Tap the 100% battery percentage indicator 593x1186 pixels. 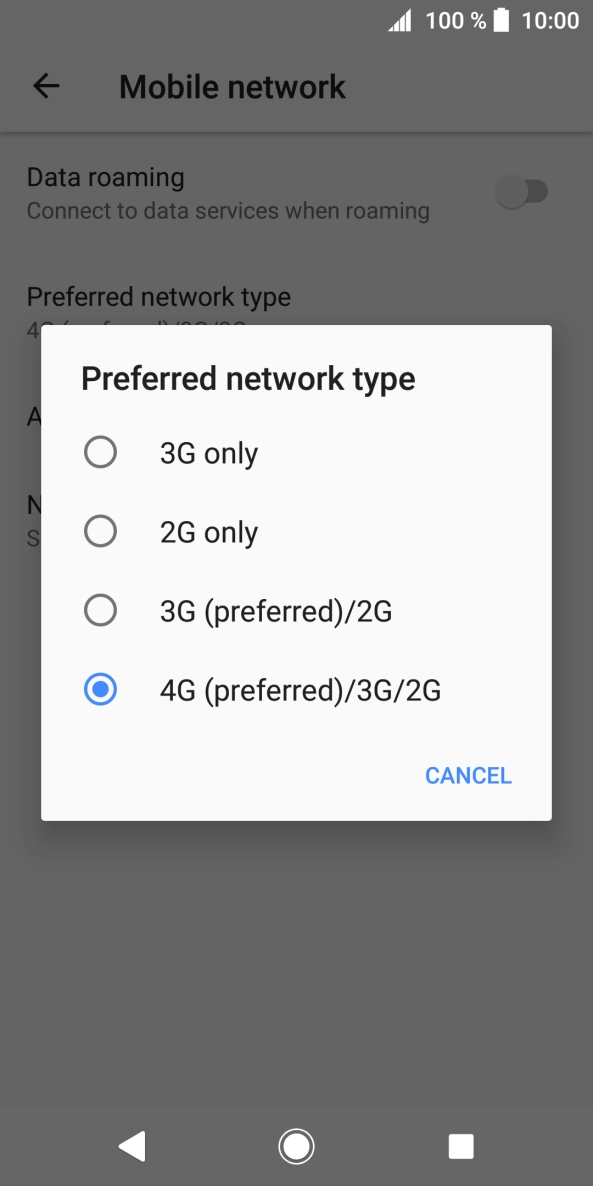[448, 19]
